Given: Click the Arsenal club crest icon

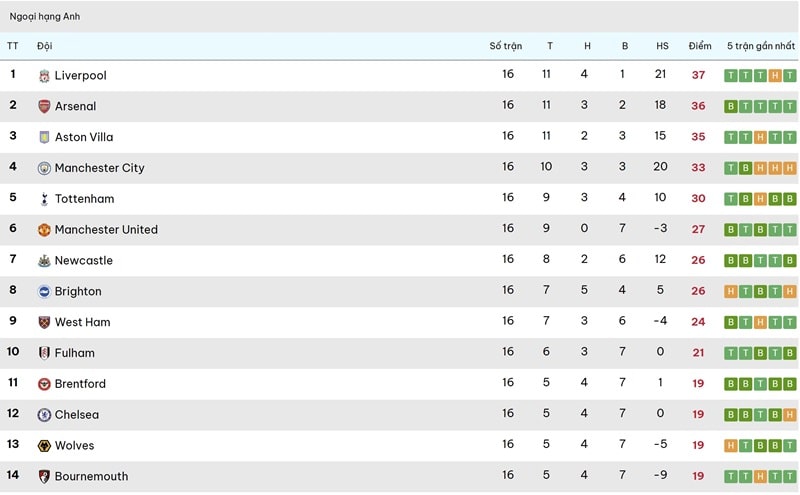Looking at the screenshot, I should tap(44, 106).
